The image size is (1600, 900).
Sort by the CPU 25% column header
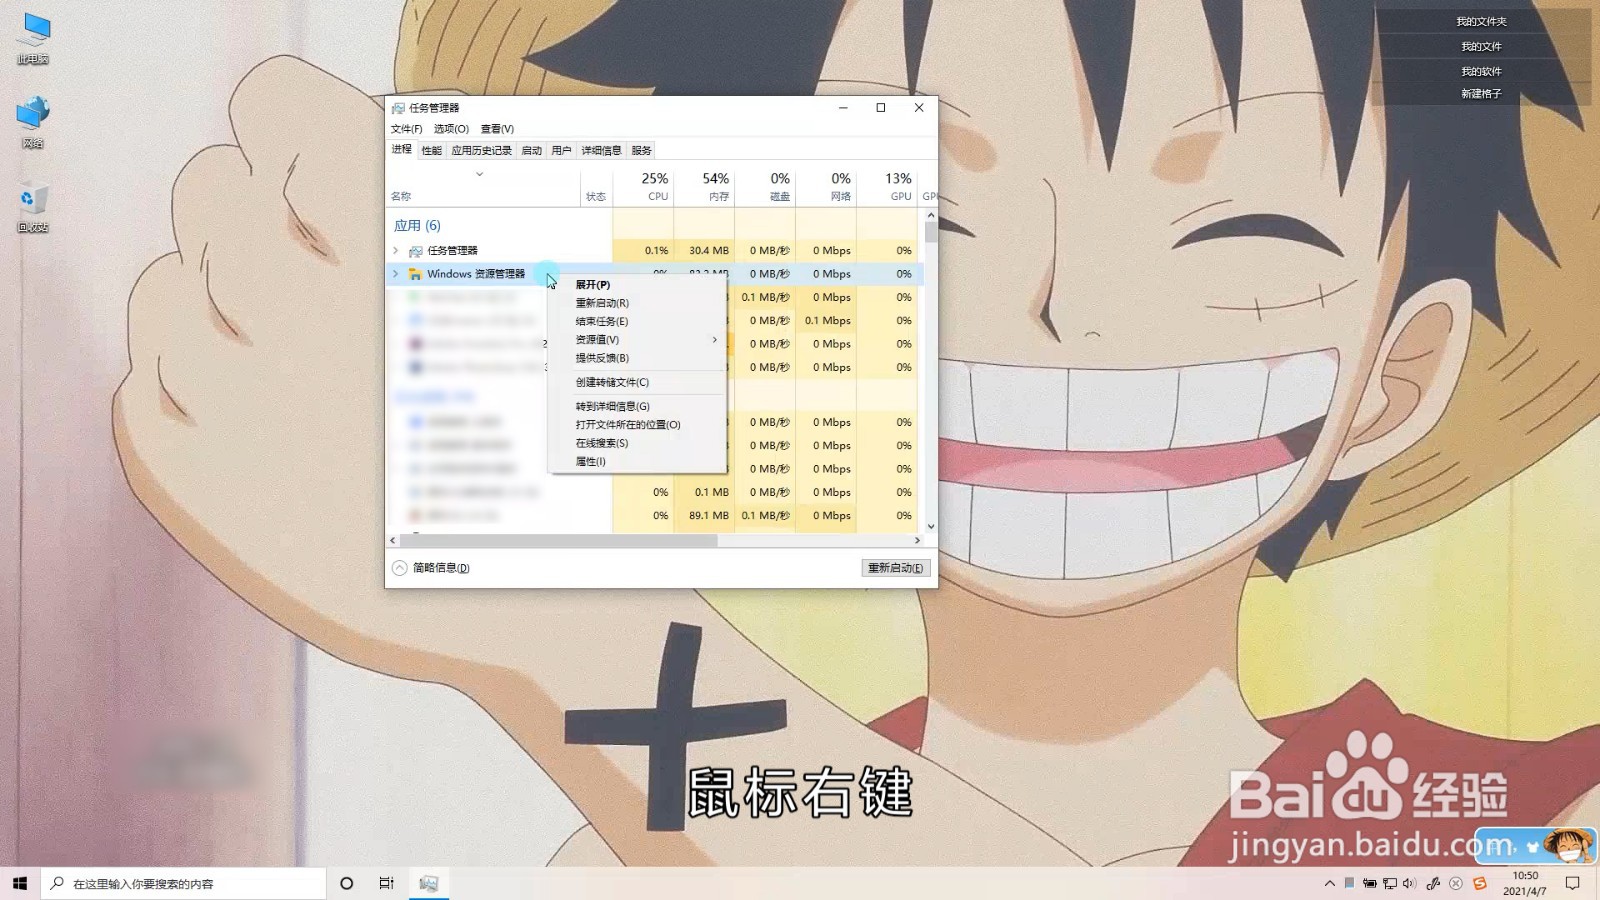tap(643, 186)
